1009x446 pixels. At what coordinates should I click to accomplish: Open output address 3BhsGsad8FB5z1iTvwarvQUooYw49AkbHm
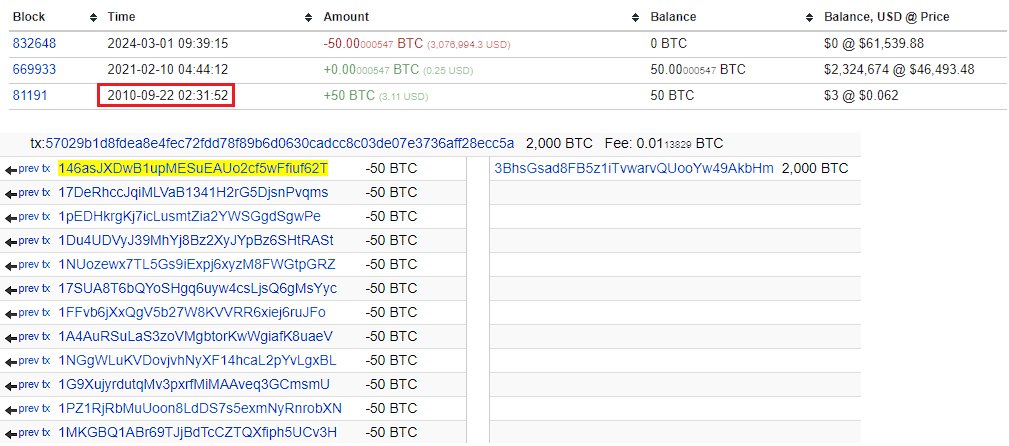point(634,168)
